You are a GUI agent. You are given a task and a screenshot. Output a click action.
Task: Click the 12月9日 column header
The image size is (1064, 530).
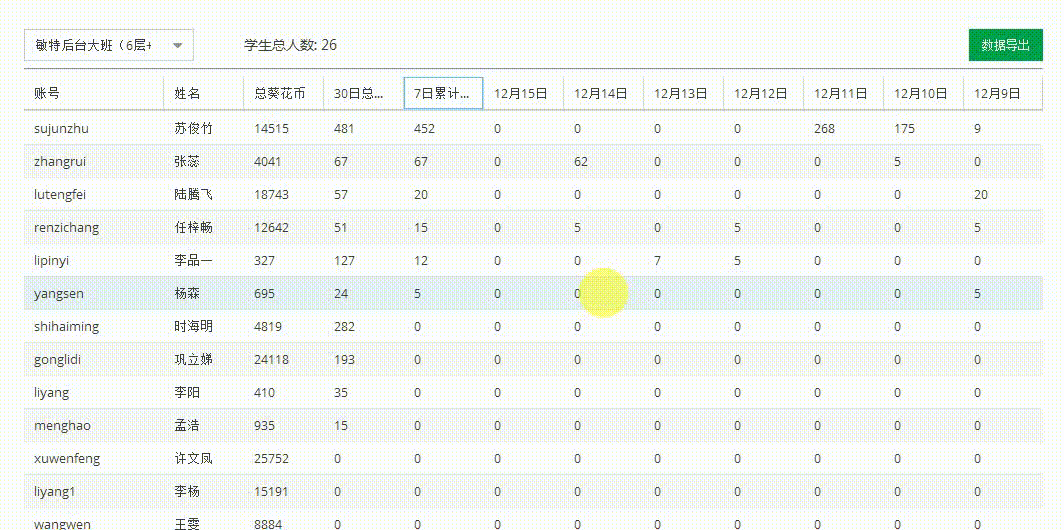(997, 93)
